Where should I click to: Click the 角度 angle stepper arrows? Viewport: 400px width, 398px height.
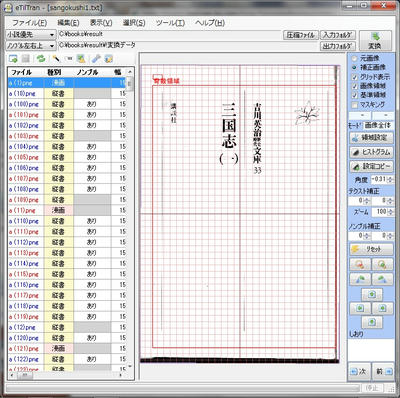click(x=390, y=179)
